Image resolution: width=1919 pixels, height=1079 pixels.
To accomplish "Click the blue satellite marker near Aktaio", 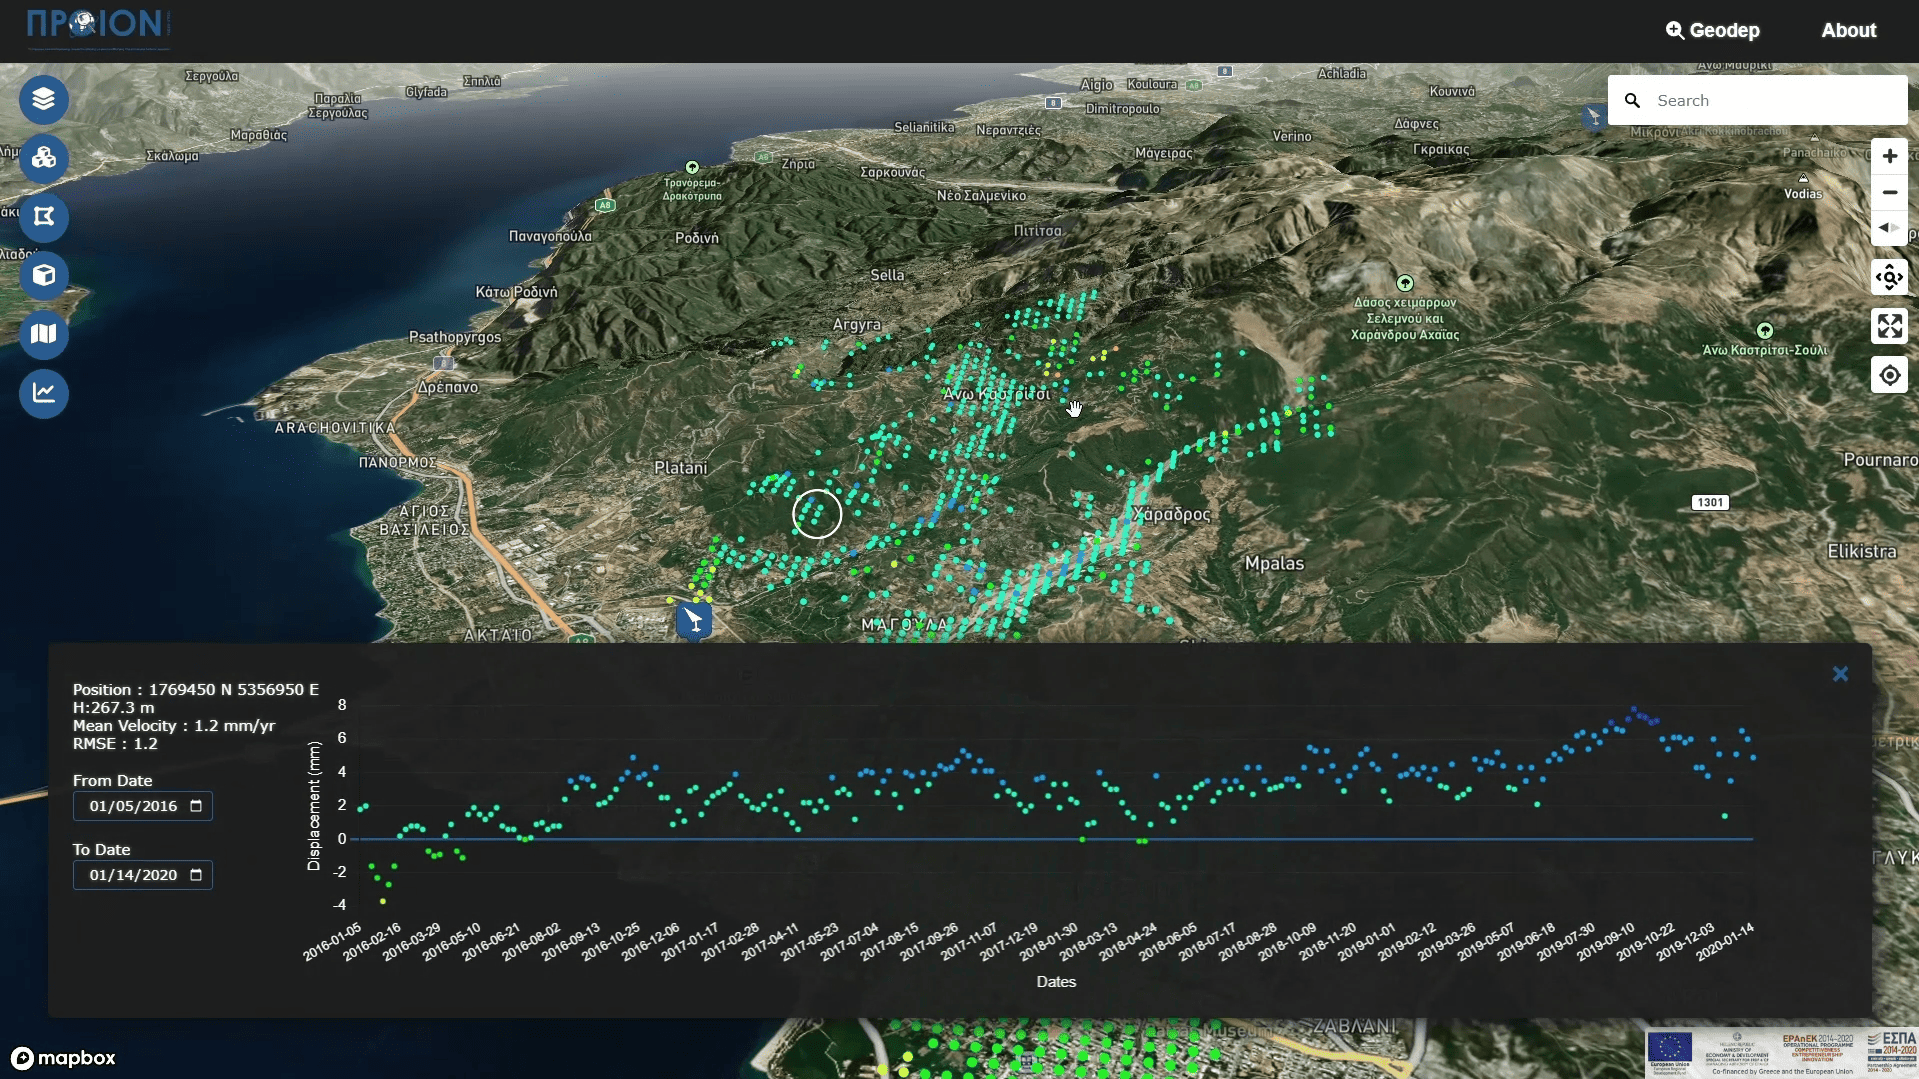I will pyautogui.click(x=694, y=620).
